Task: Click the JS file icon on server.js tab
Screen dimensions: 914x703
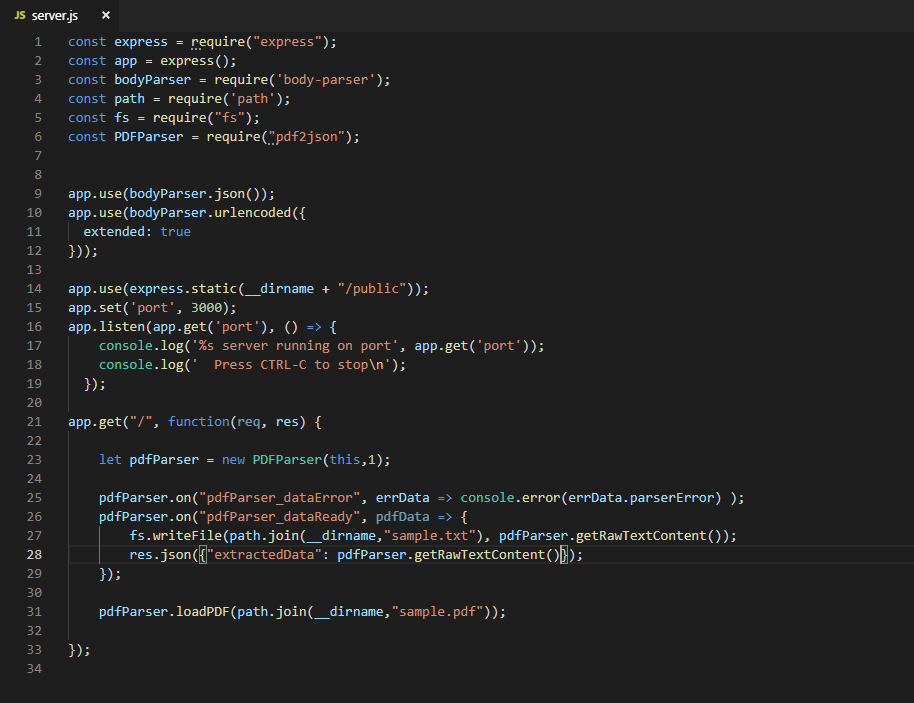Action: (x=20, y=15)
